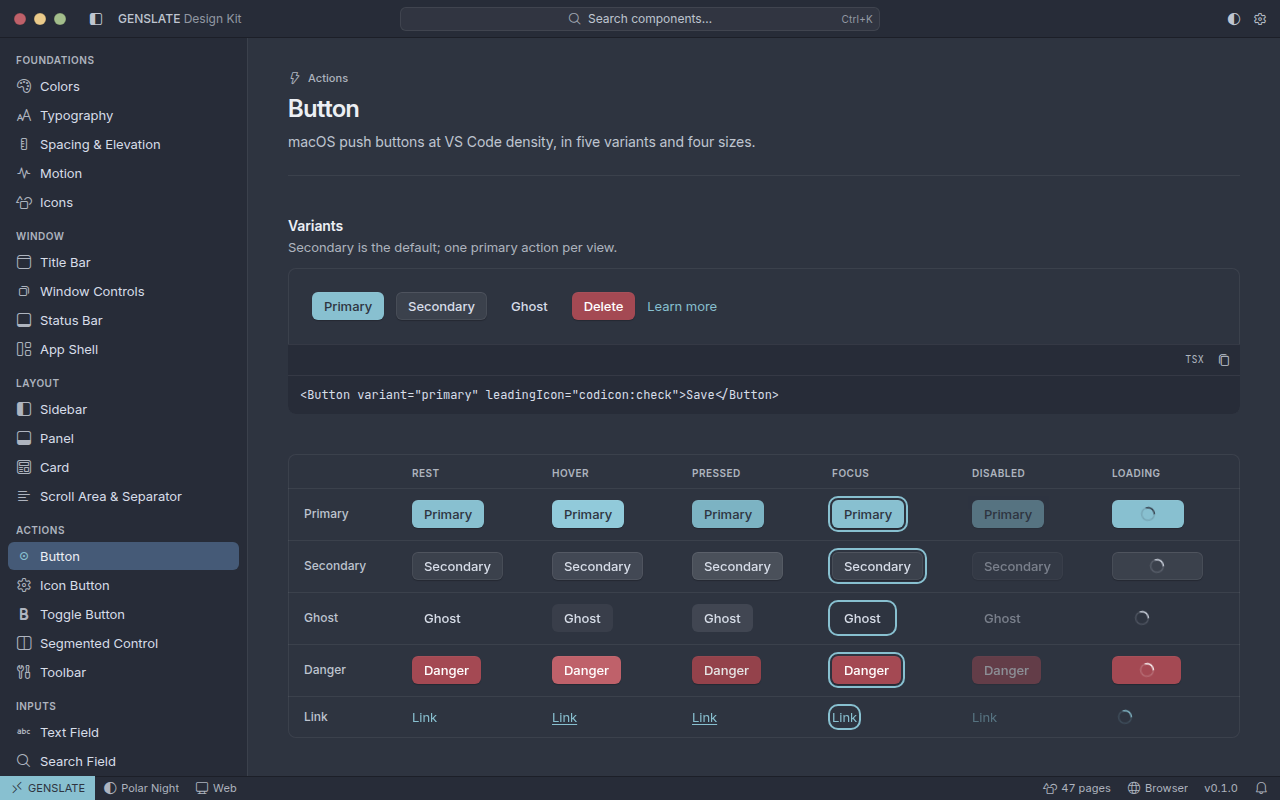The height and width of the screenshot is (800, 1280).
Task: Click the Card icon in Layout section
Action: [x=24, y=468]
